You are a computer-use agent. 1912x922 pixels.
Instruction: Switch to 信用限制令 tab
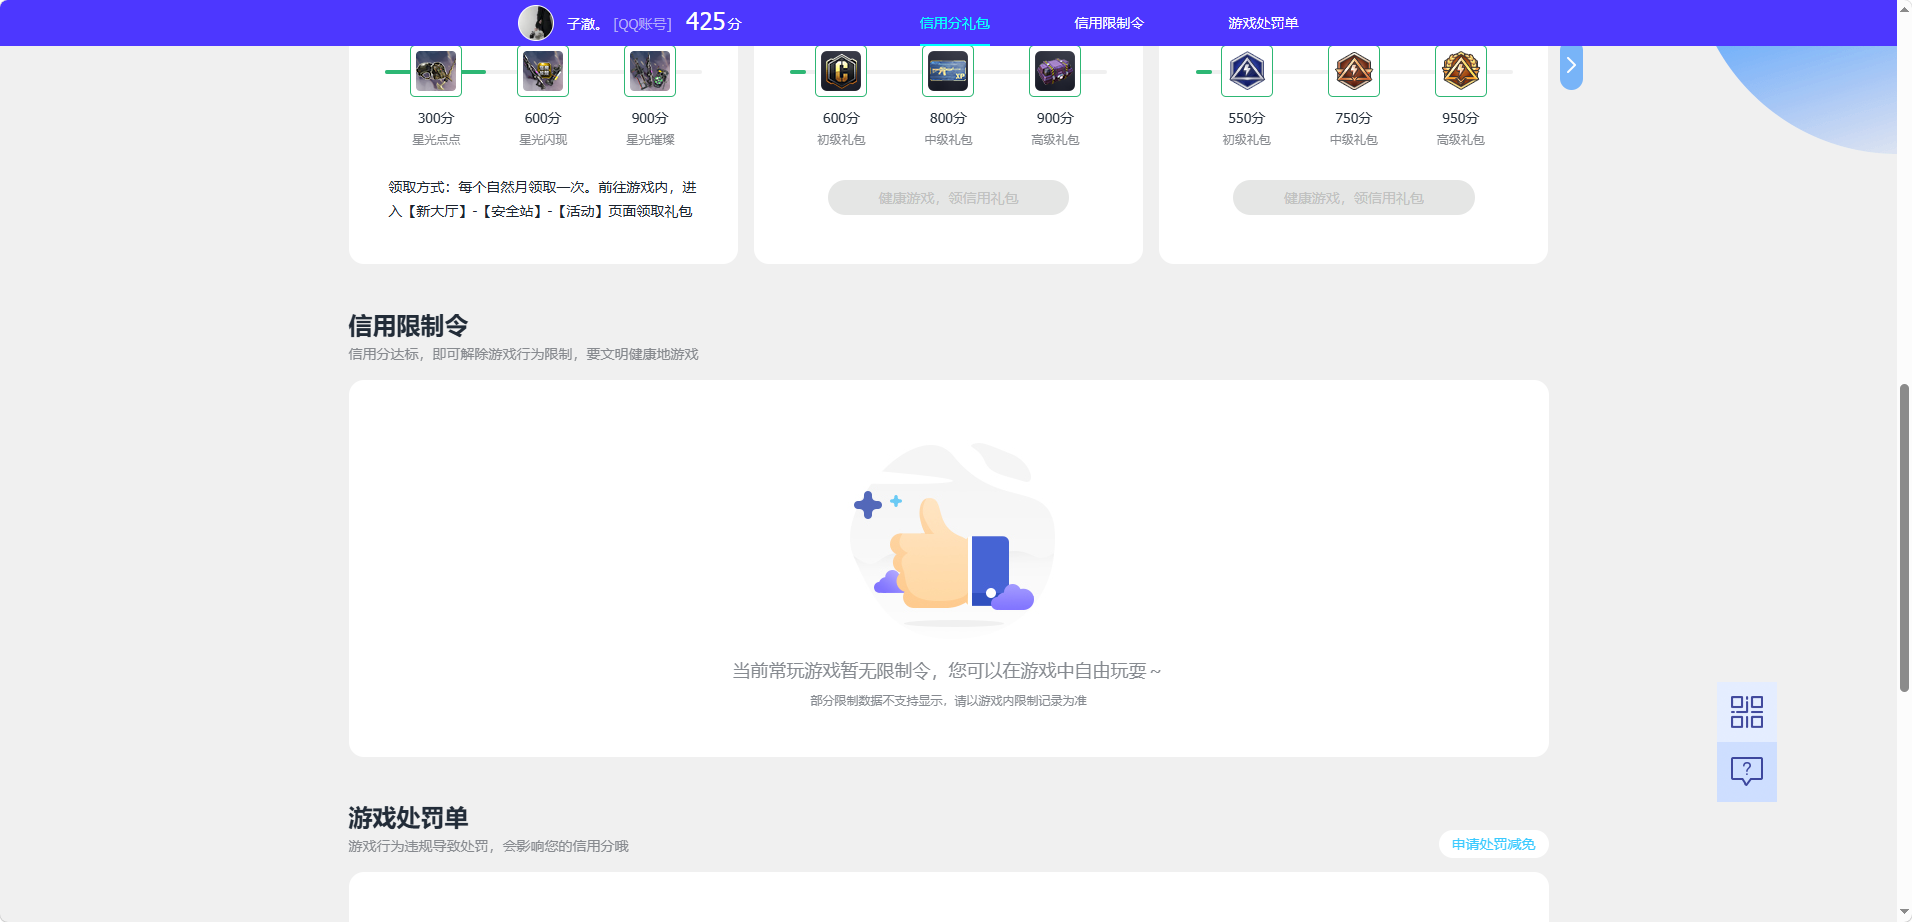click(x=1109, y=23)
